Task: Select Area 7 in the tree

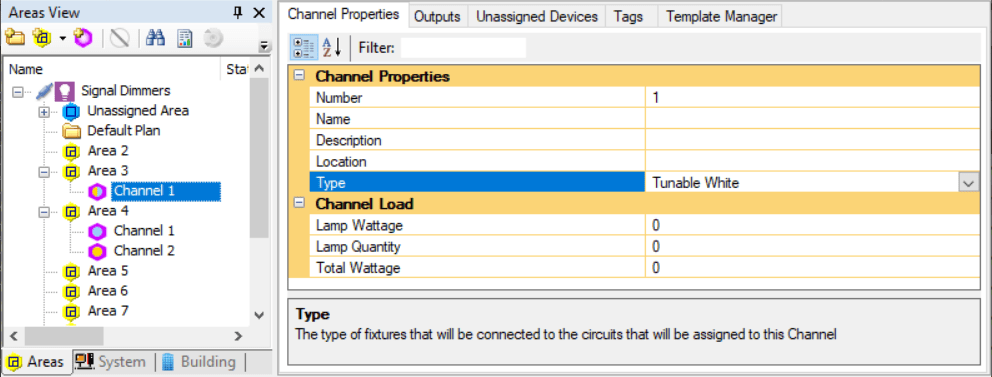Action: [108, 311]
